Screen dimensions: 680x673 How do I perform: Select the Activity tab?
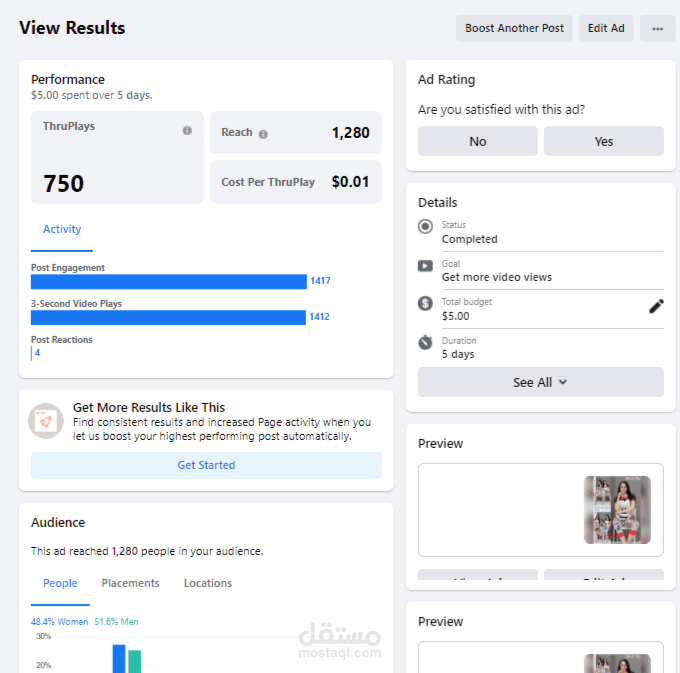point(62,229)
